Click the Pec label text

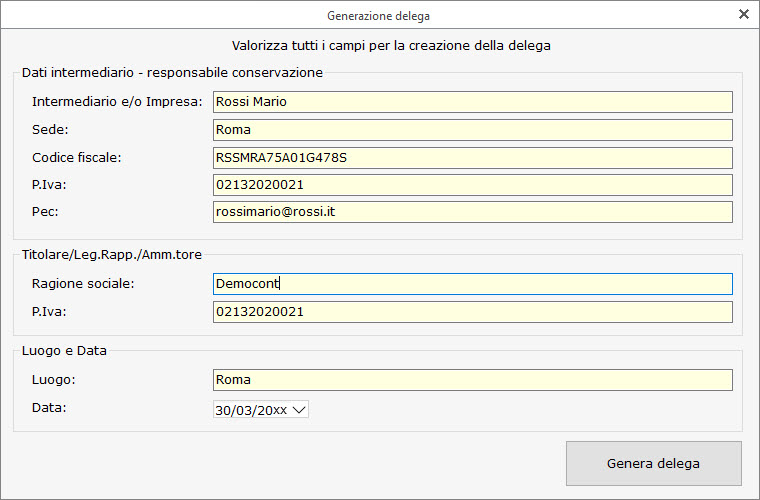coord(45,212)
